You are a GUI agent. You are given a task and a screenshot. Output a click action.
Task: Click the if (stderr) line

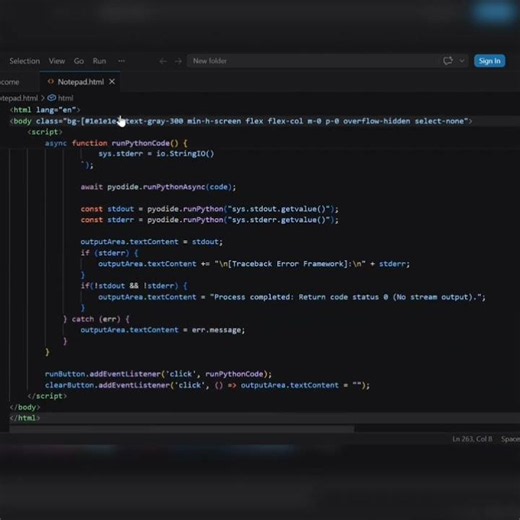point(109,253)
